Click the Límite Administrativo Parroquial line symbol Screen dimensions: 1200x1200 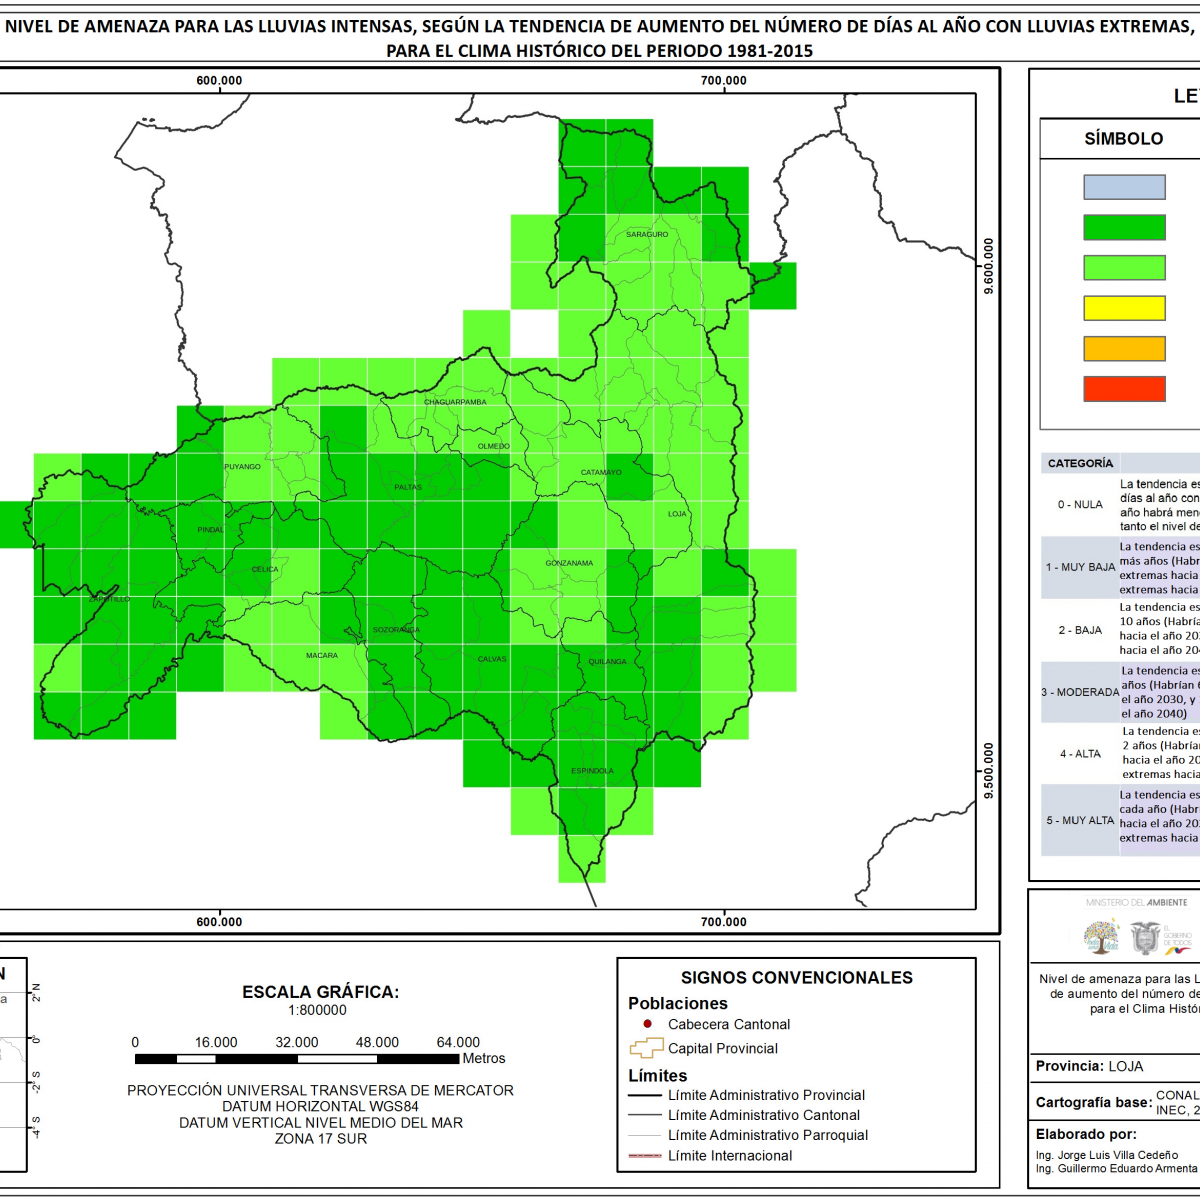(645, 1135)
